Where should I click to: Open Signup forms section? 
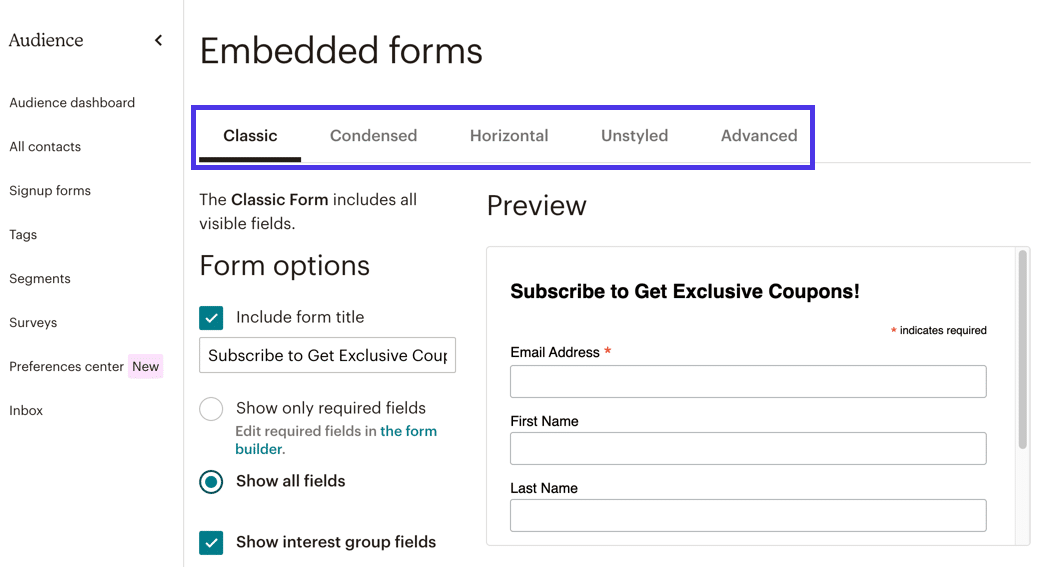pos(50,191)
